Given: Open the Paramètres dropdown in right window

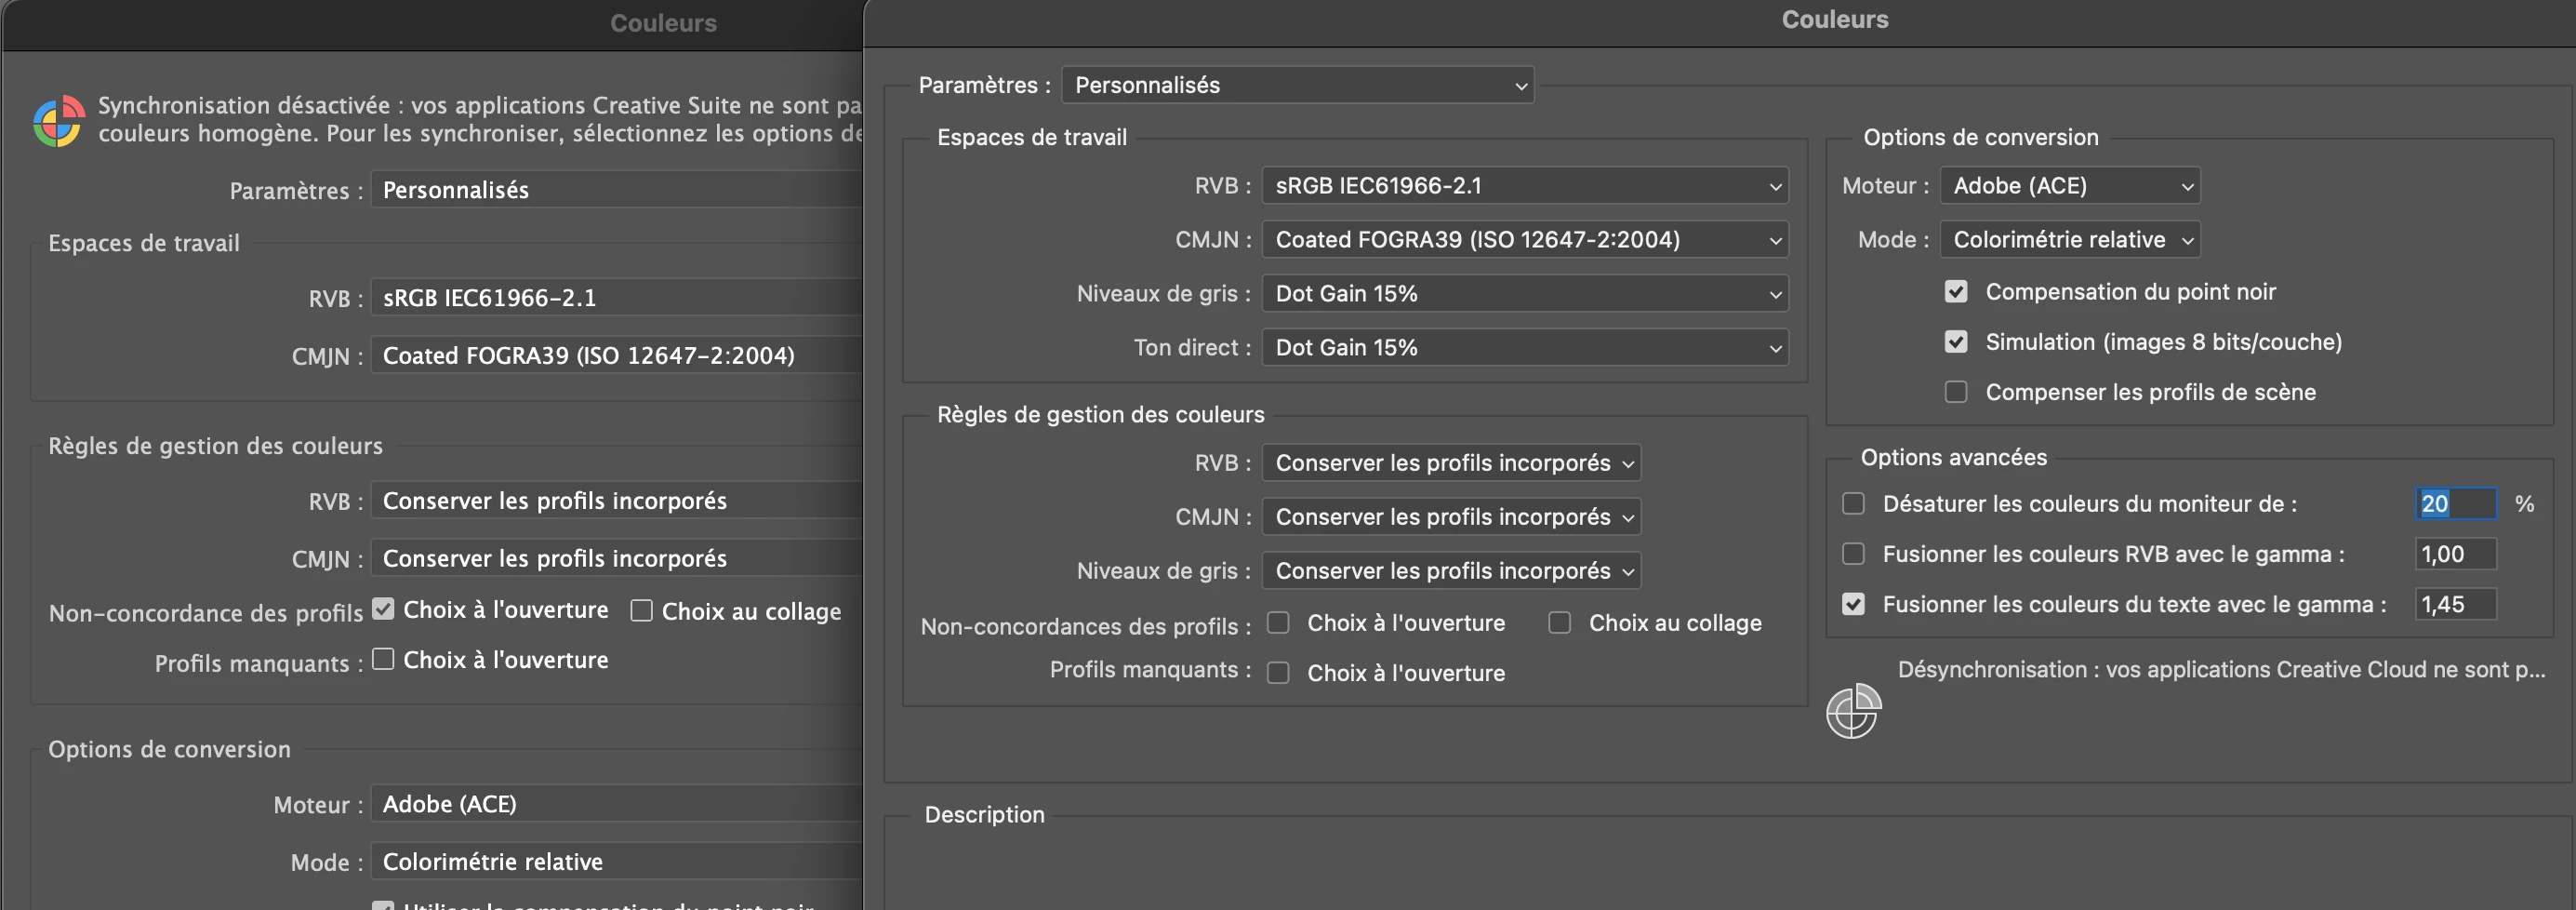Looking at the screenshot, I should coord(1297,85).
